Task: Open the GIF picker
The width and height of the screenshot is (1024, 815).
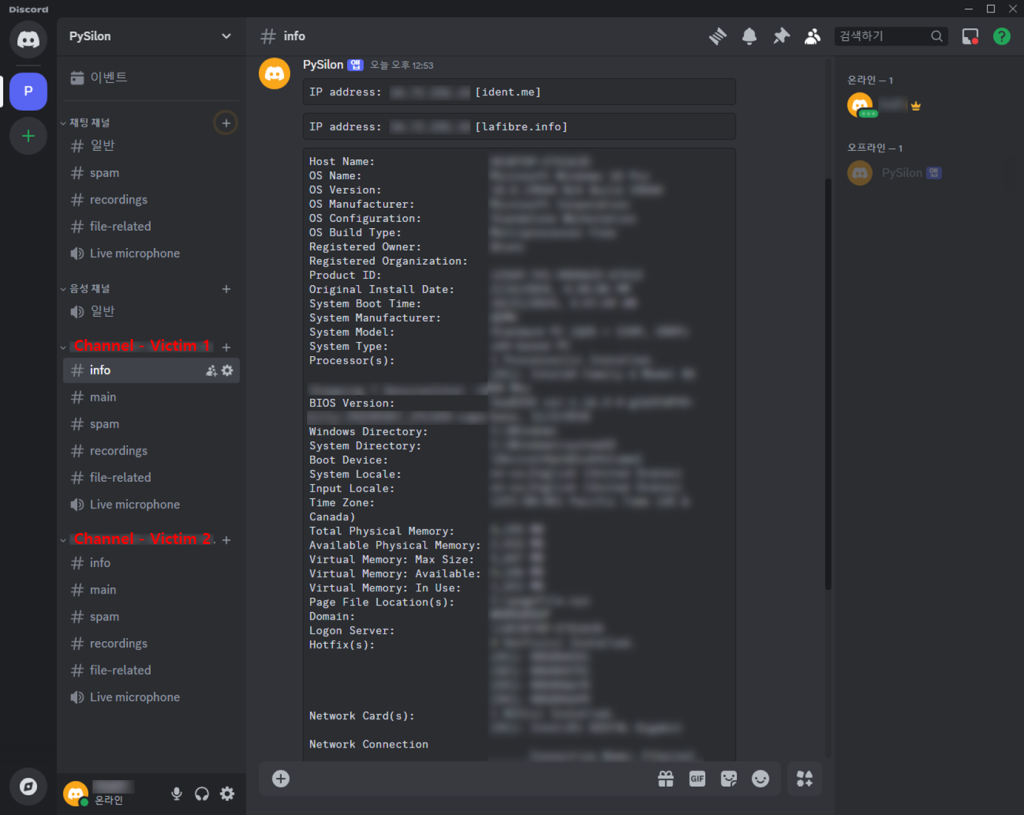Action: tap(697, 779)
